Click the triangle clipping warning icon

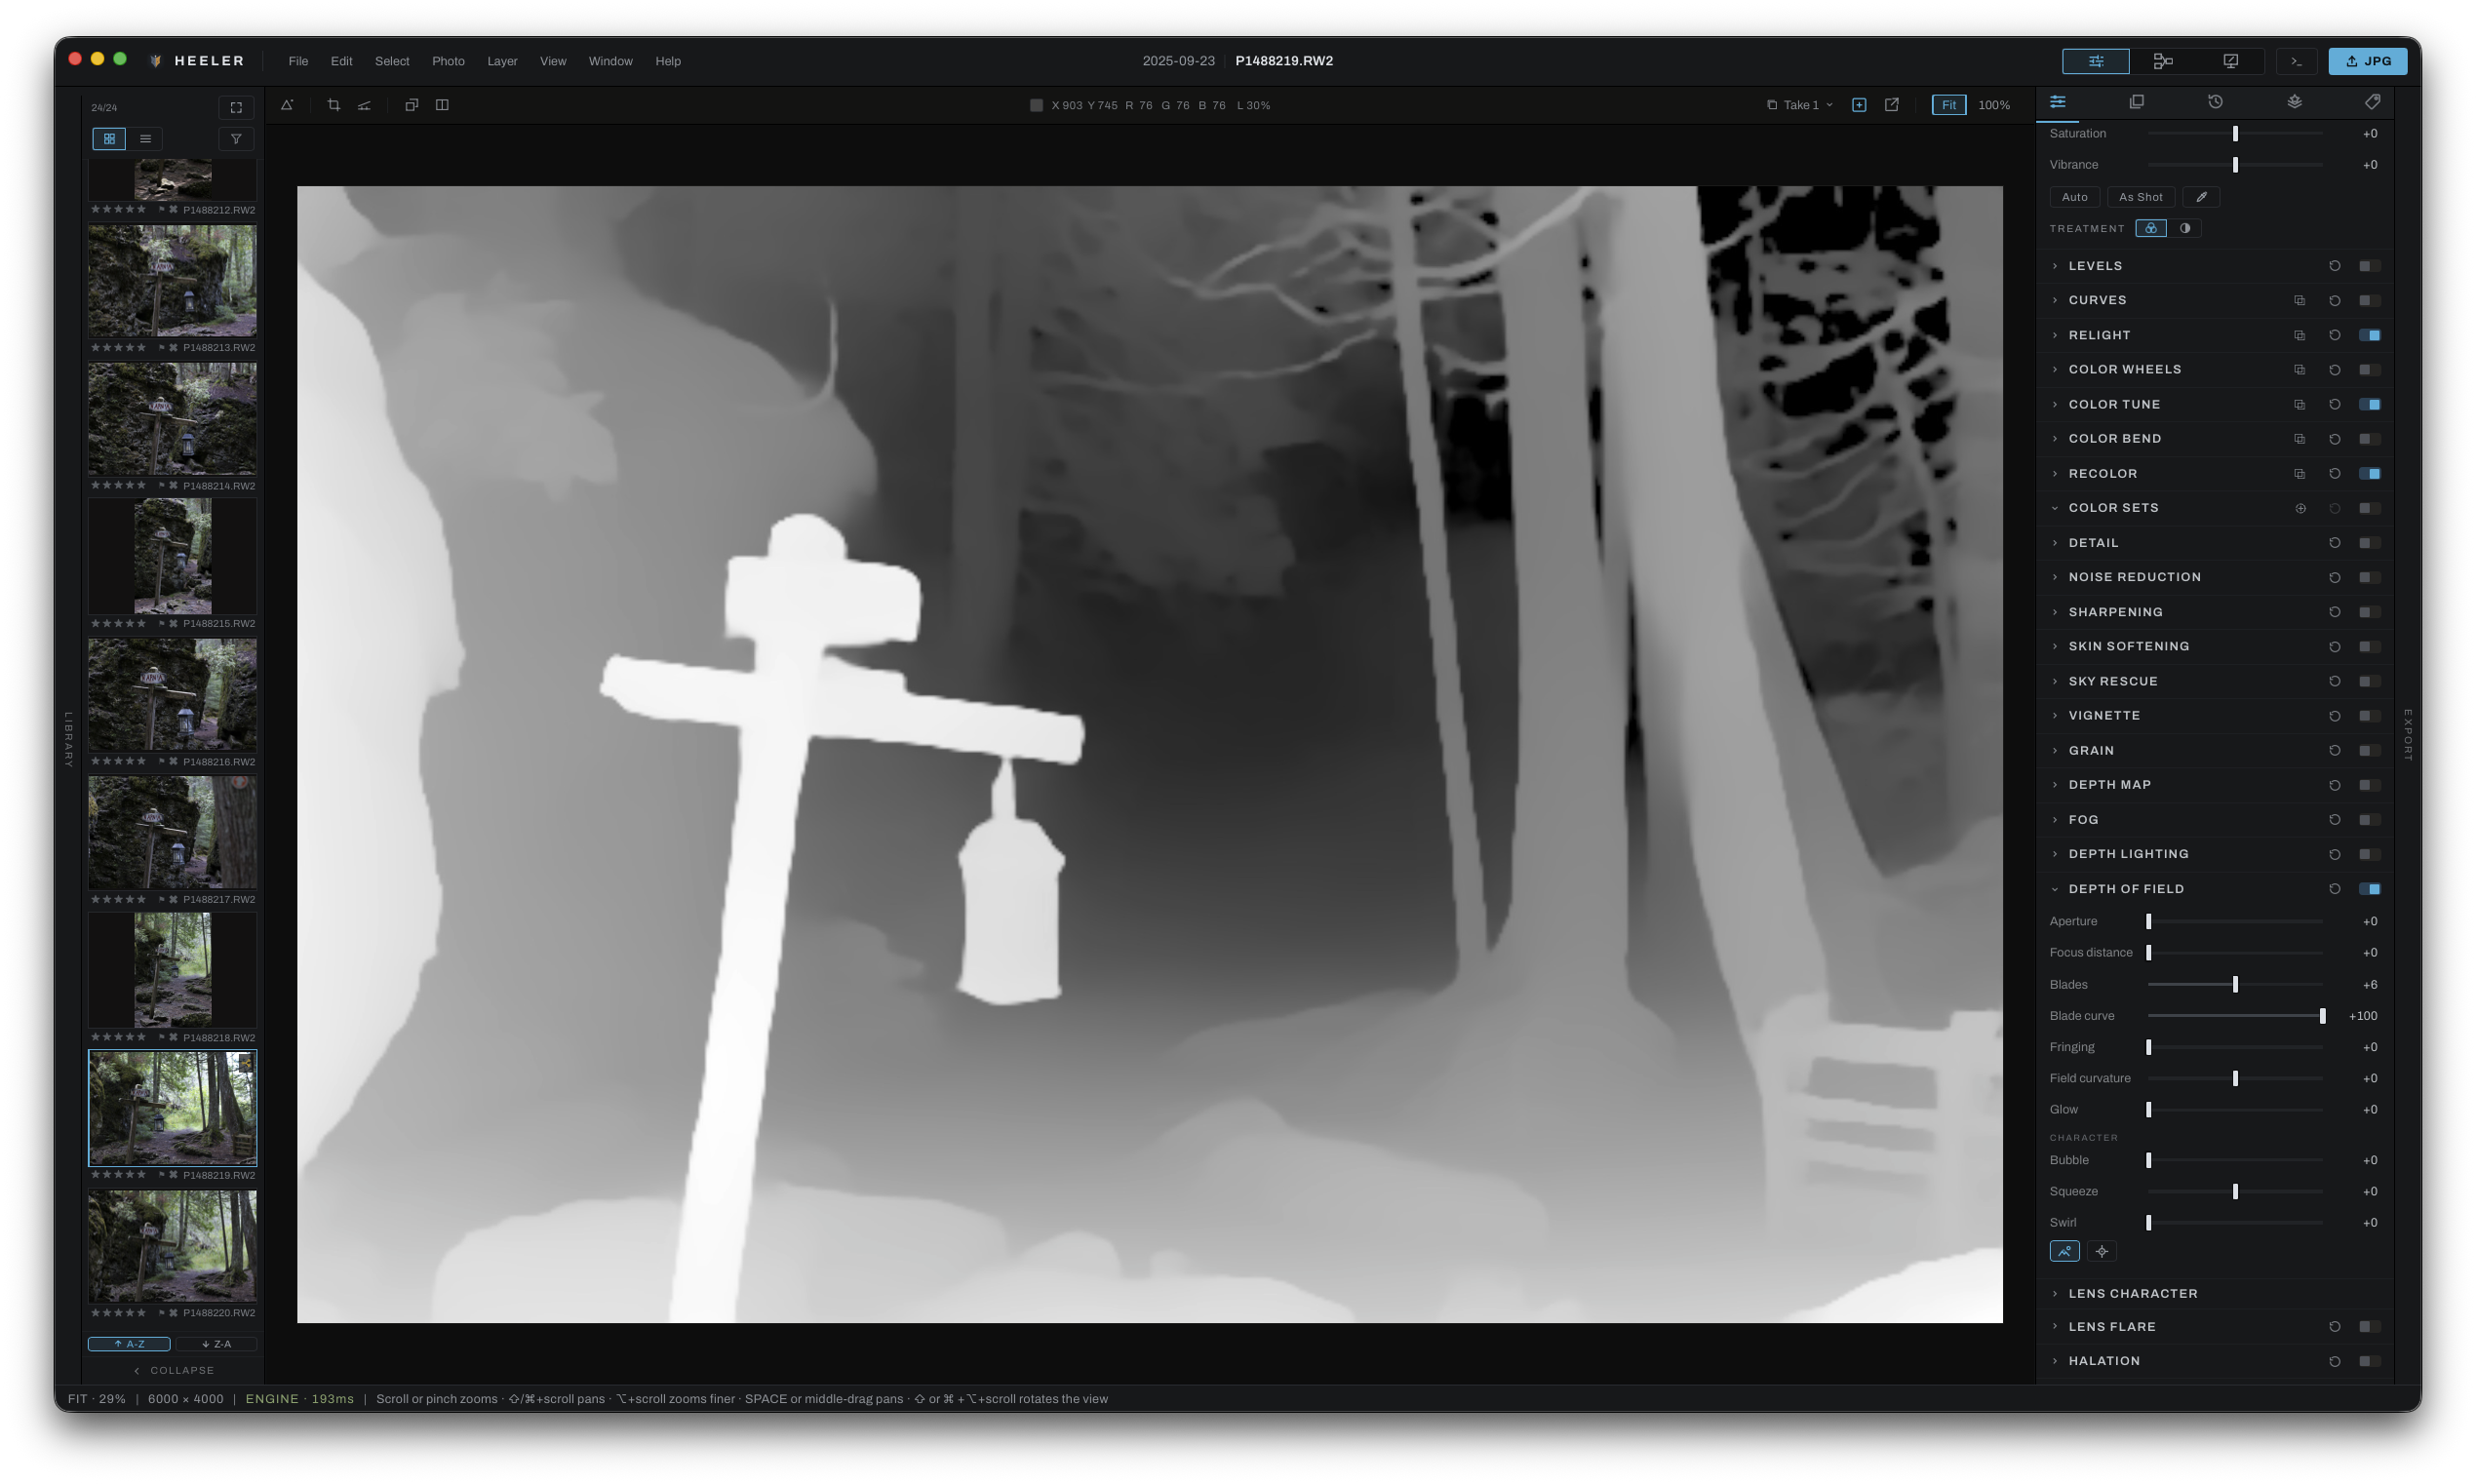[287, 105]
